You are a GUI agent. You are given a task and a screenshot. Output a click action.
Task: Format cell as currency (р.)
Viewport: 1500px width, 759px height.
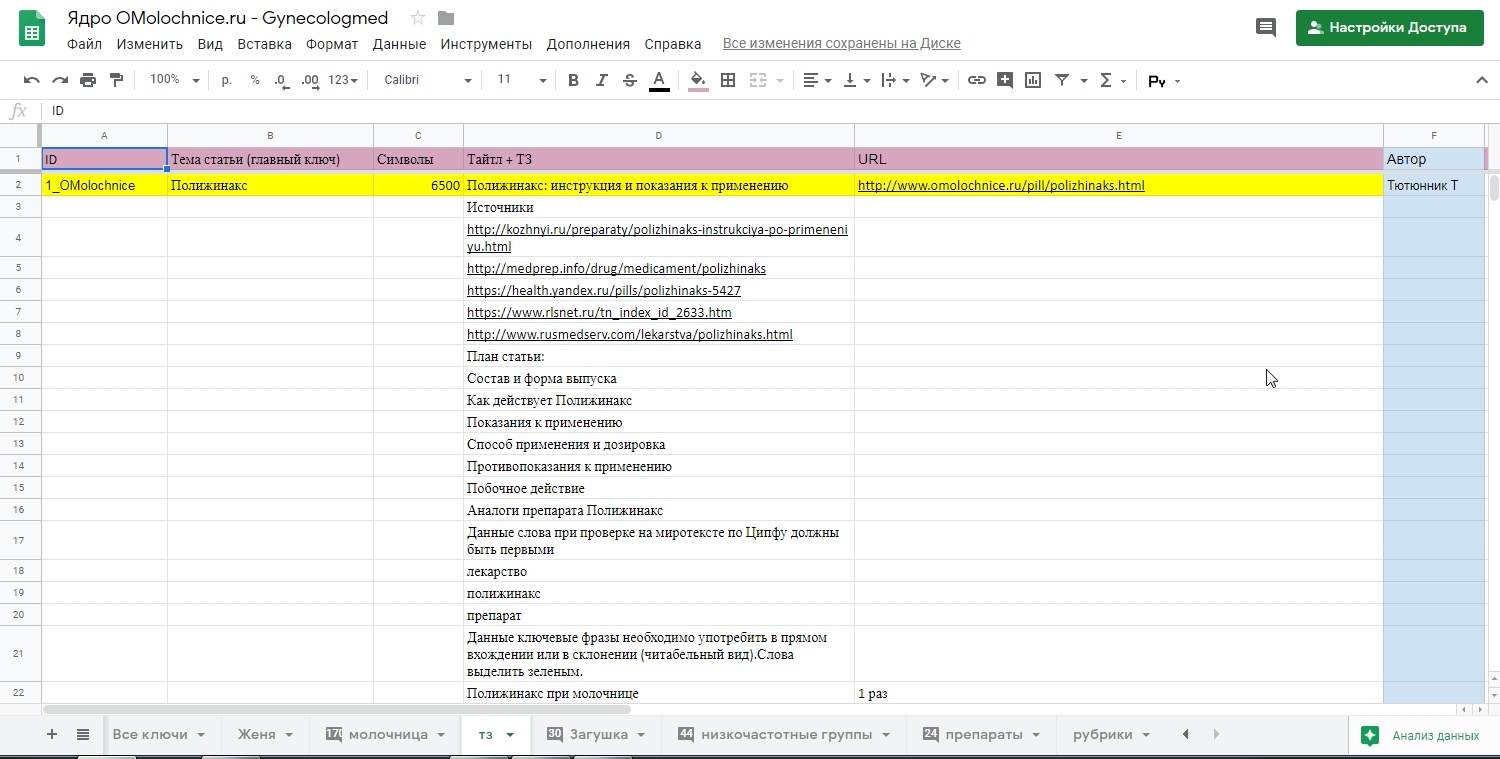[227, 80]
